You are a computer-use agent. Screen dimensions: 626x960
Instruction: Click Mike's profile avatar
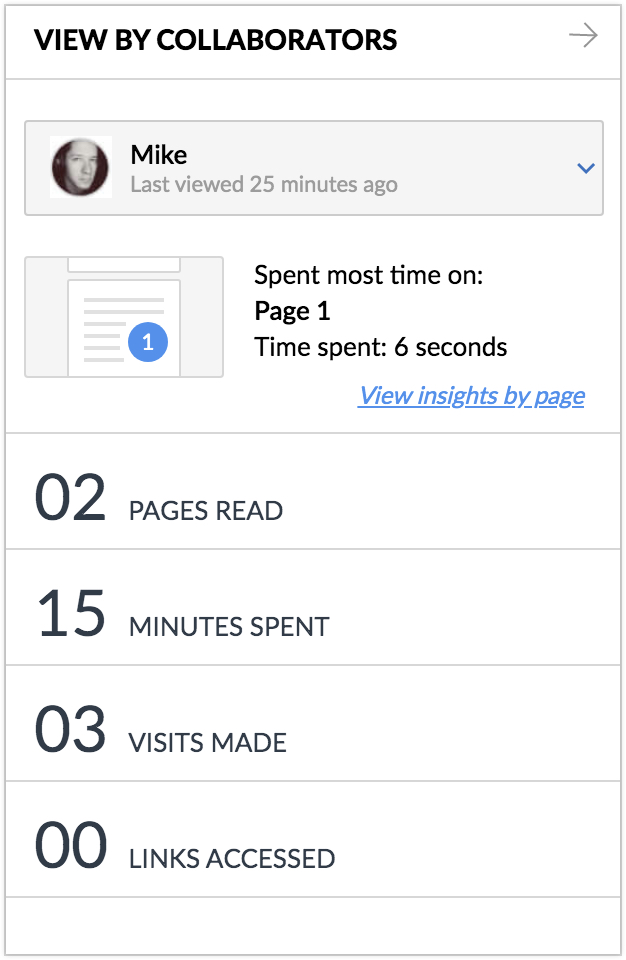click(x=81, y=167)
